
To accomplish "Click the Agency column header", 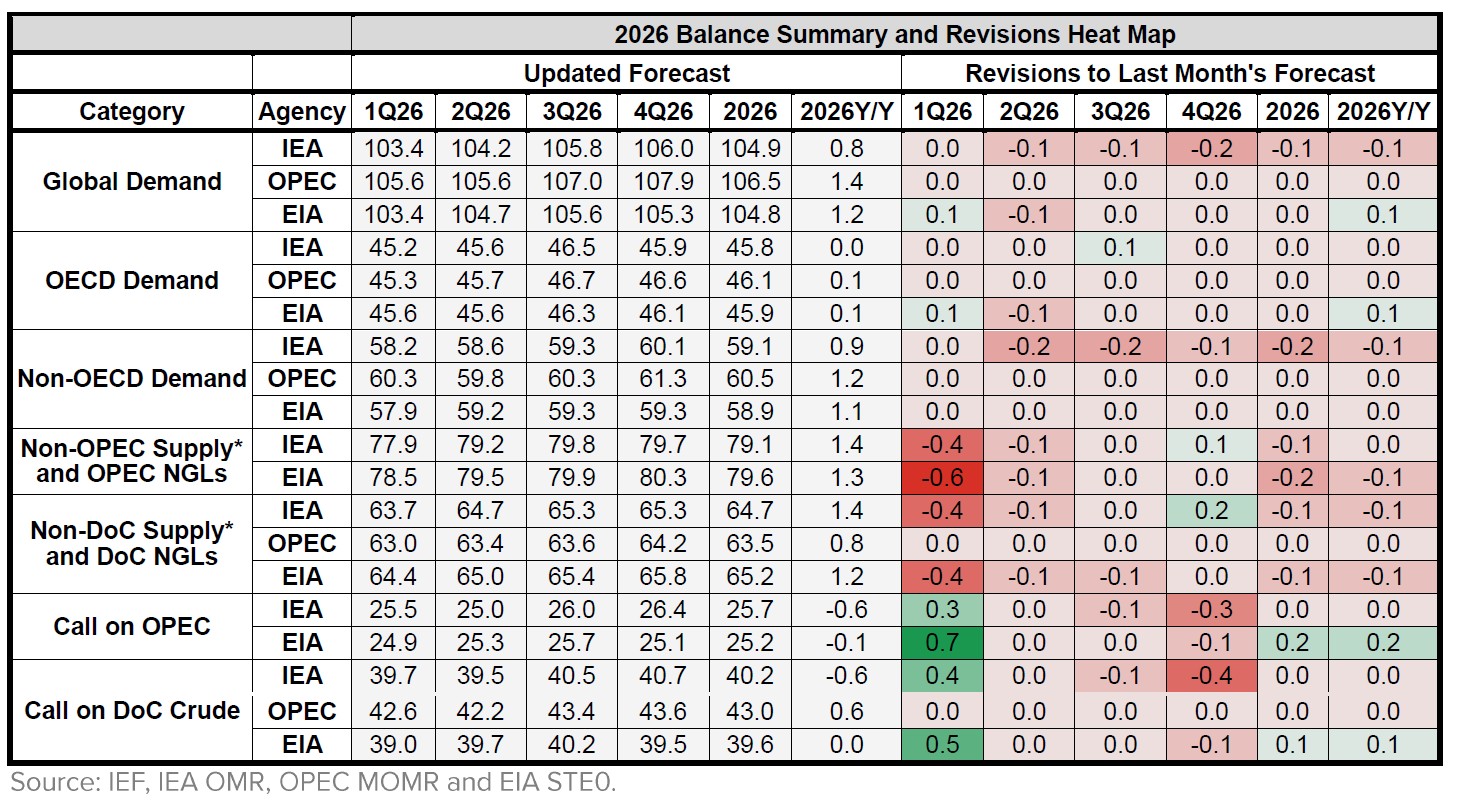I will click(x=302, y=112).
